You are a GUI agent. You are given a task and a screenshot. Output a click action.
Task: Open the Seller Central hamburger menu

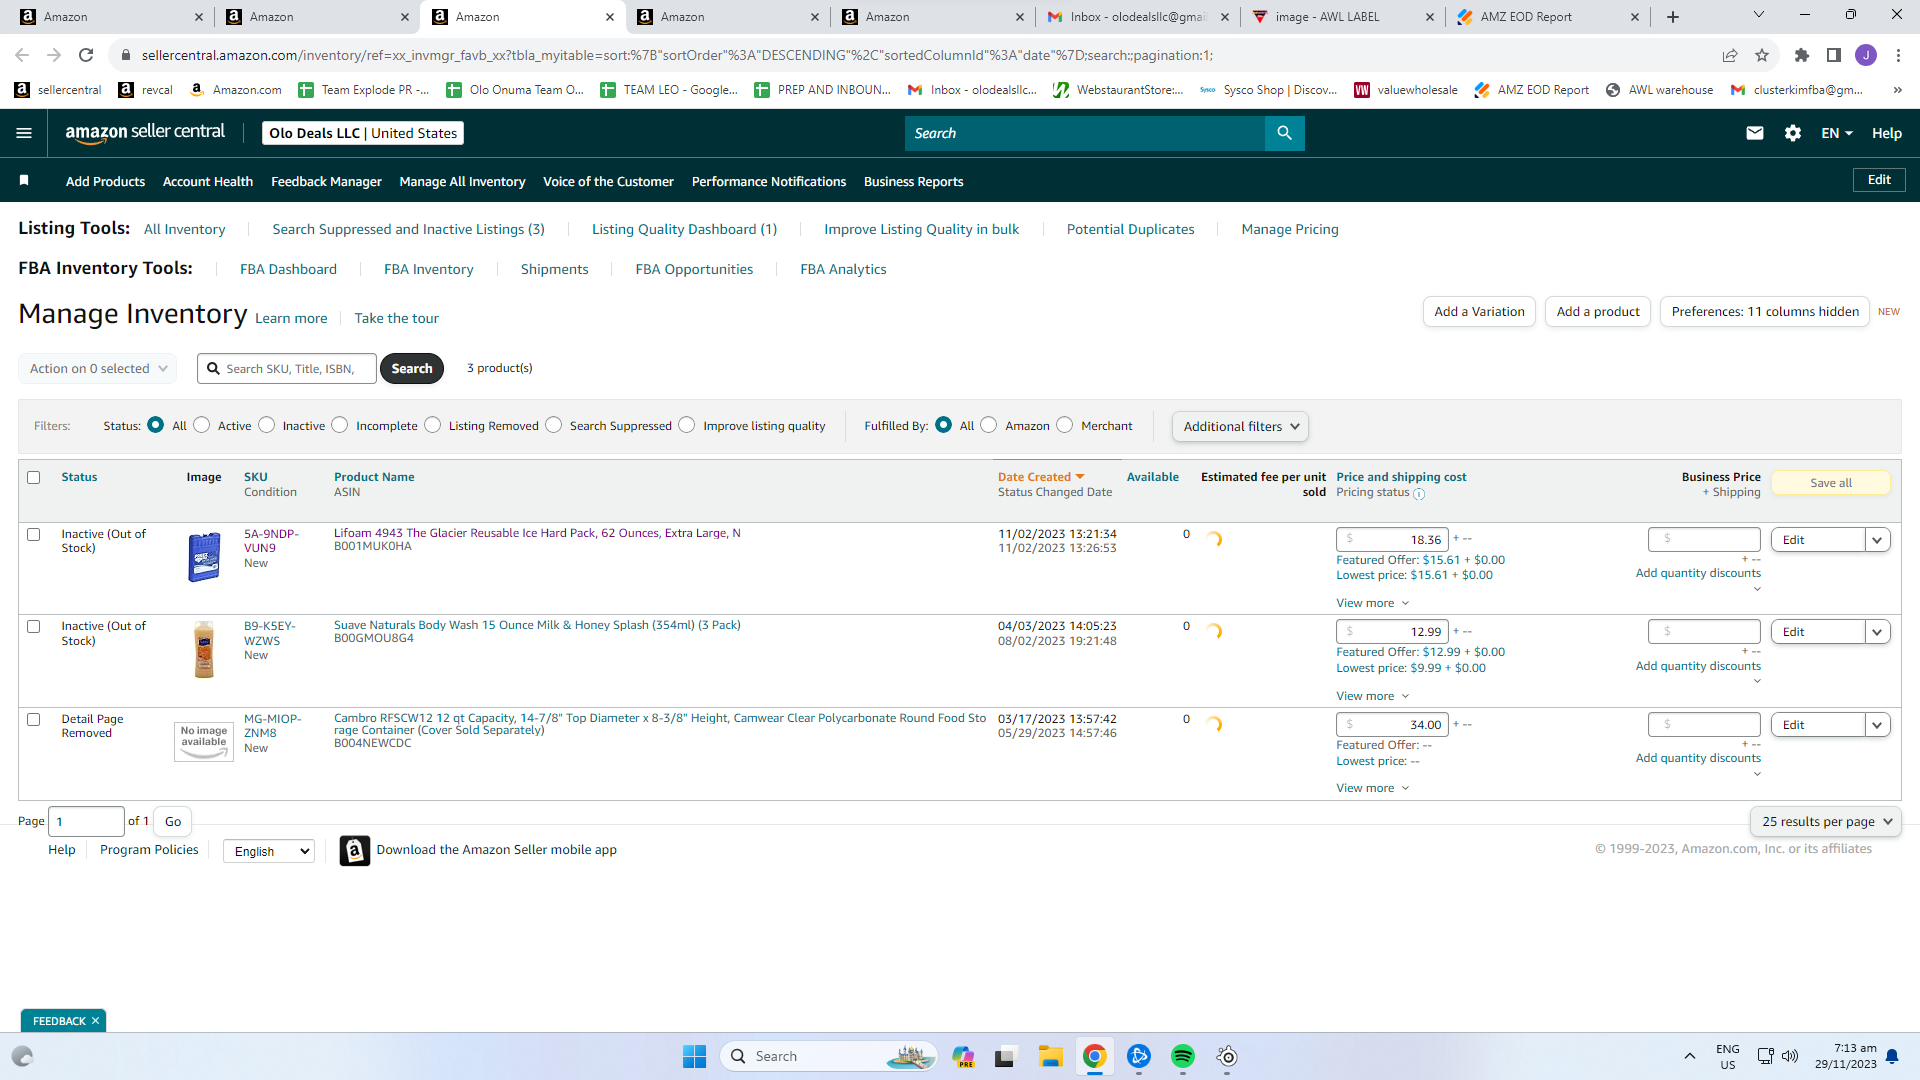point(24,133)
